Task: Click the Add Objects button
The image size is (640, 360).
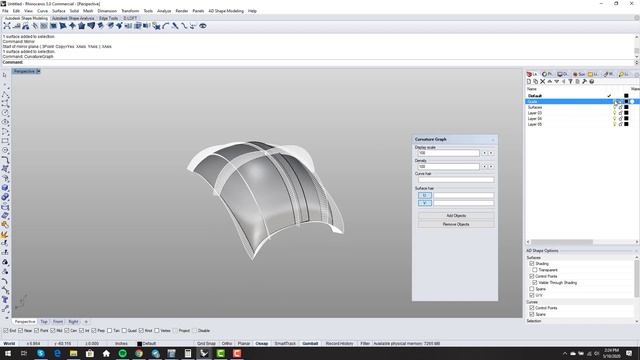Action: (456, 216)
